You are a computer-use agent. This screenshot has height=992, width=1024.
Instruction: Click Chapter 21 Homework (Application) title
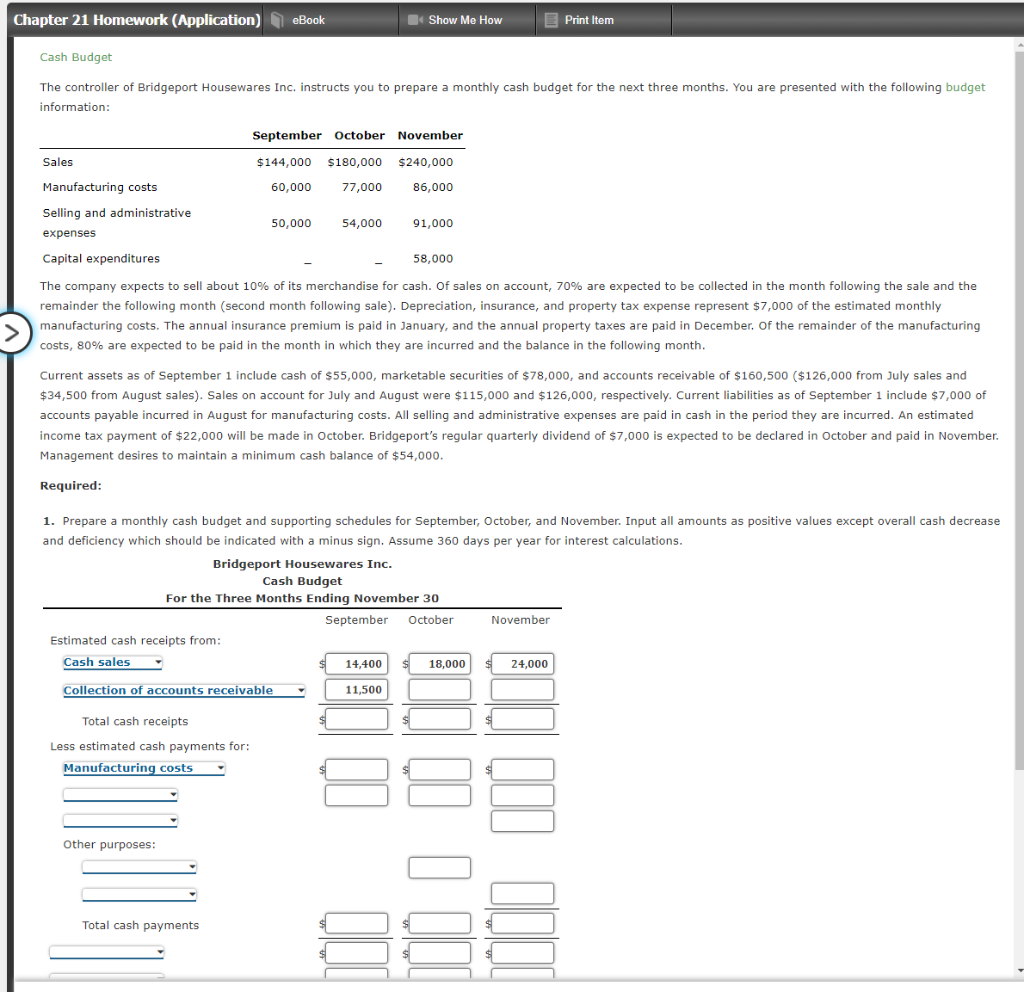136,20
